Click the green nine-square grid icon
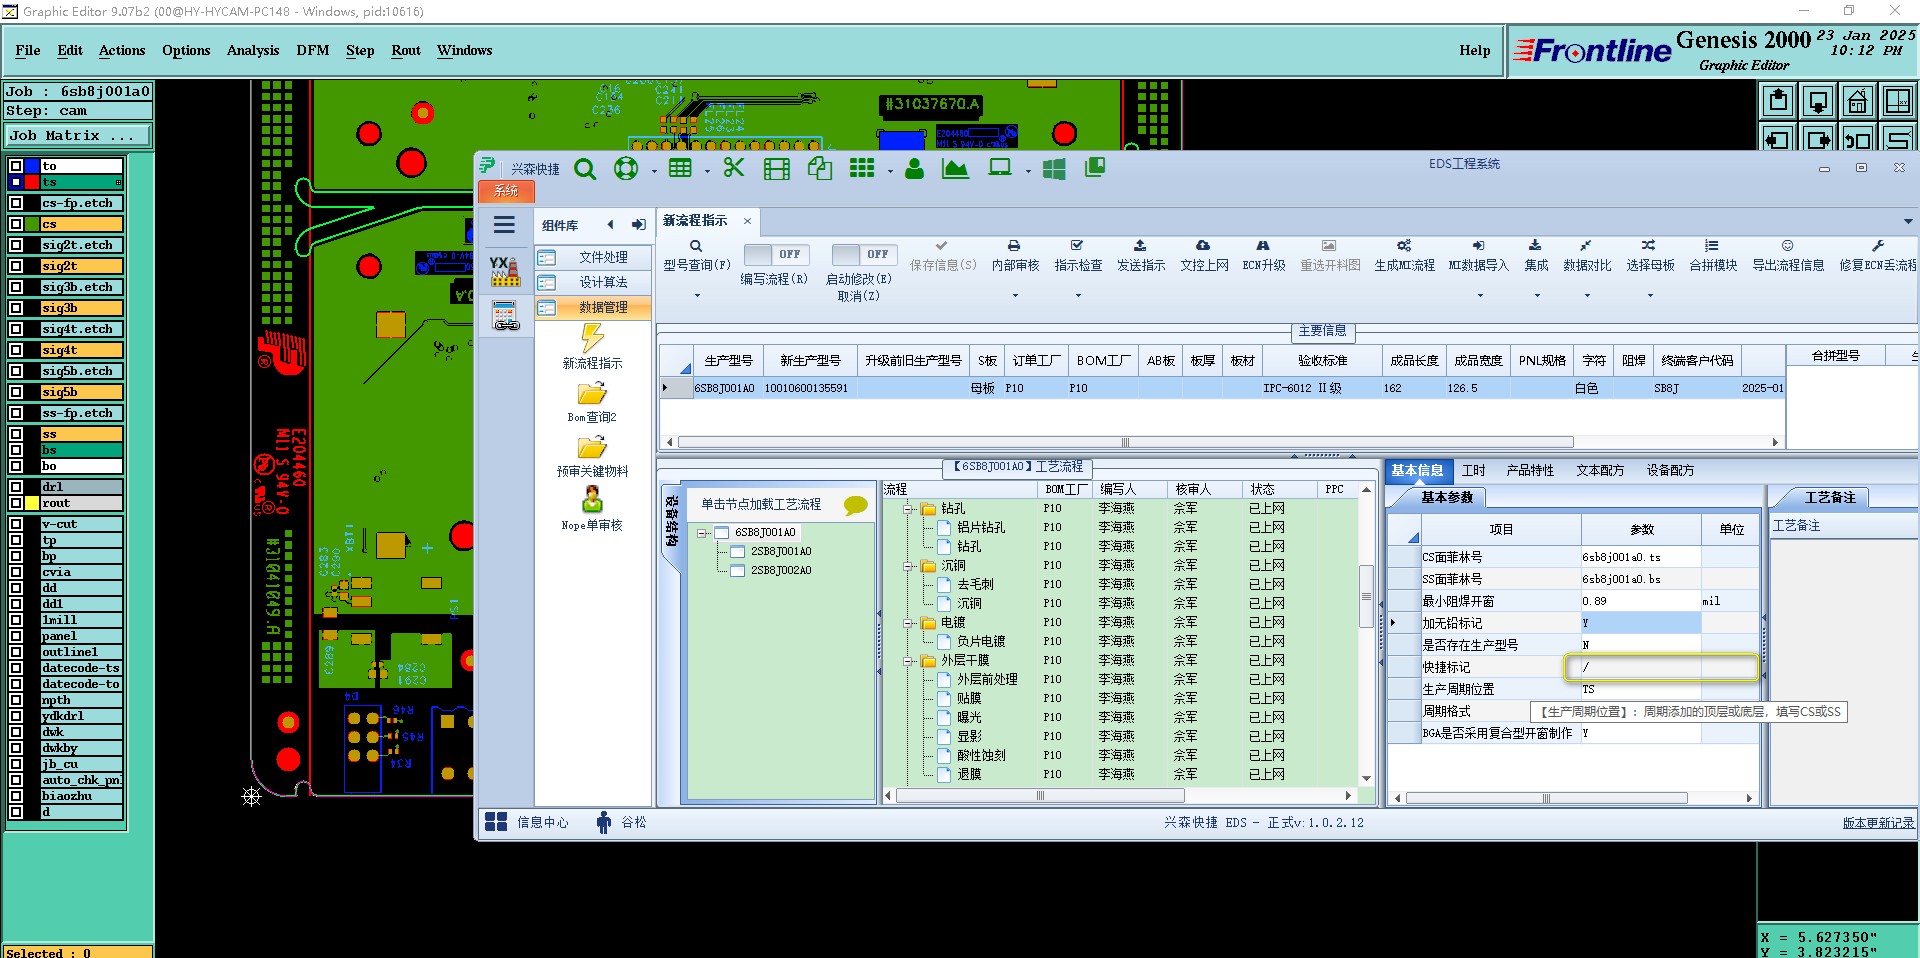Screen dimensions: 1920x958 [862, 168]
